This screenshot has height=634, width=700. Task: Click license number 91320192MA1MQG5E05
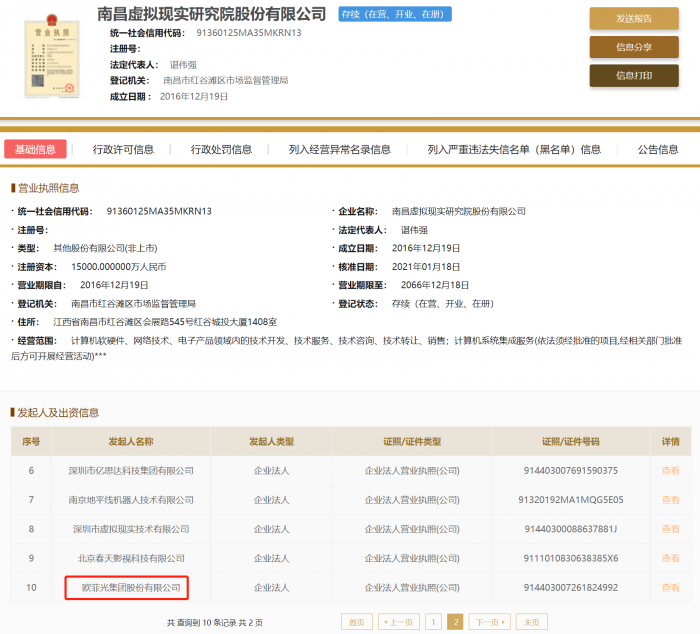pyautogui.click(x=571, y=500)
